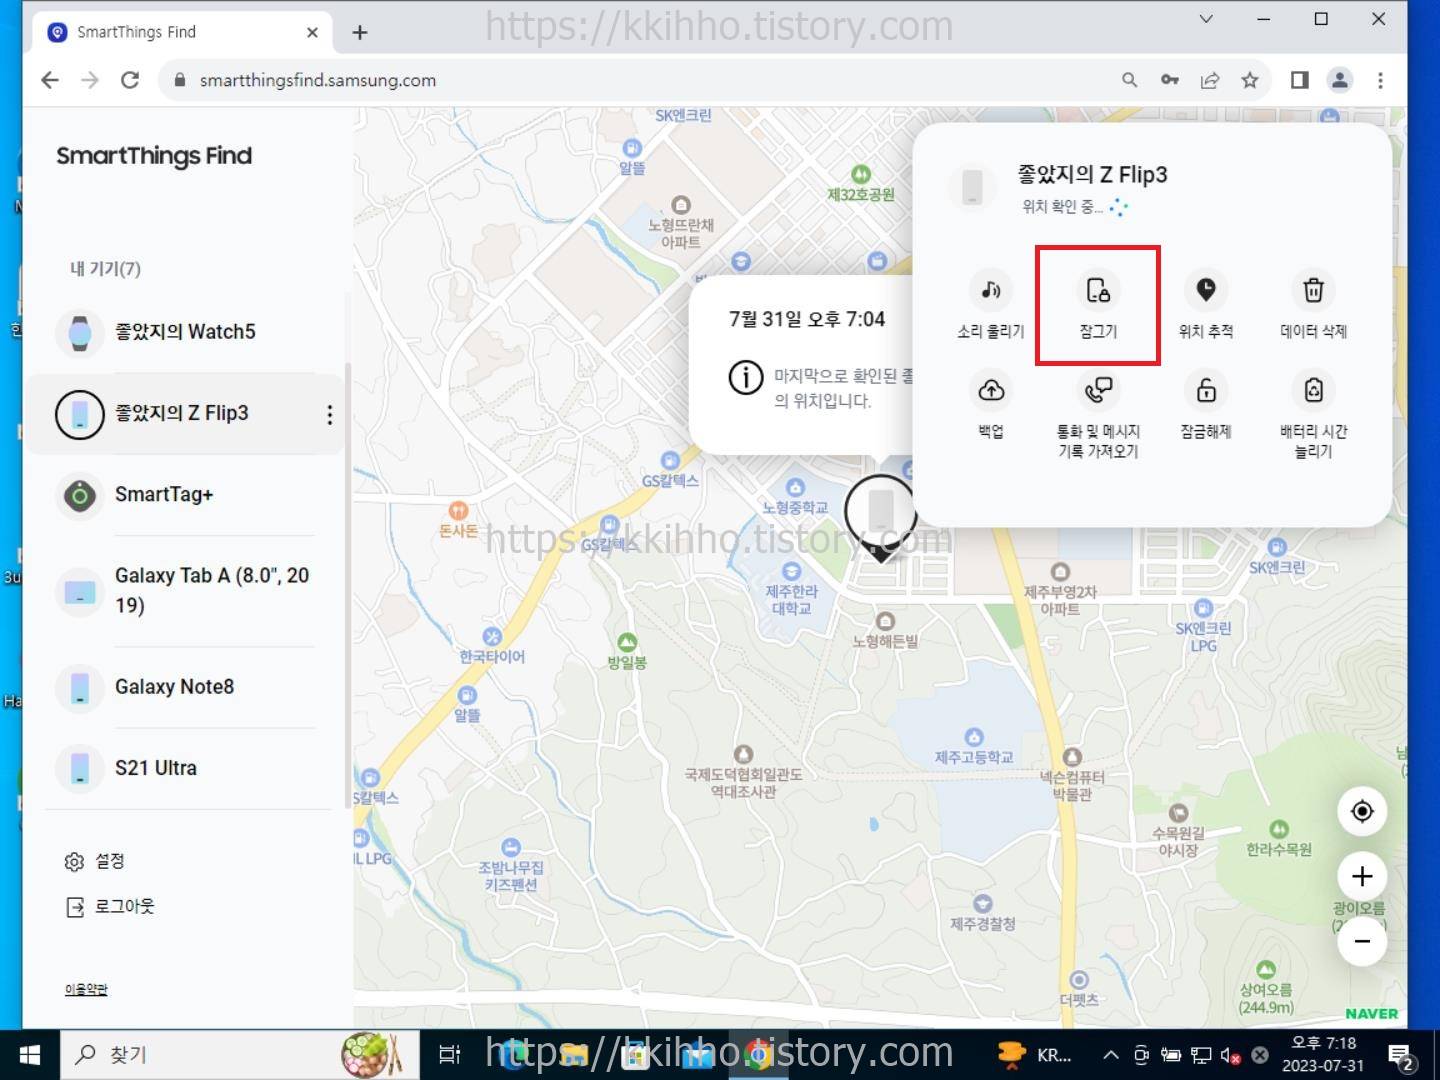Zoom out on the map
This screenshot has width=1440, height=1080.
point(1362,941)
